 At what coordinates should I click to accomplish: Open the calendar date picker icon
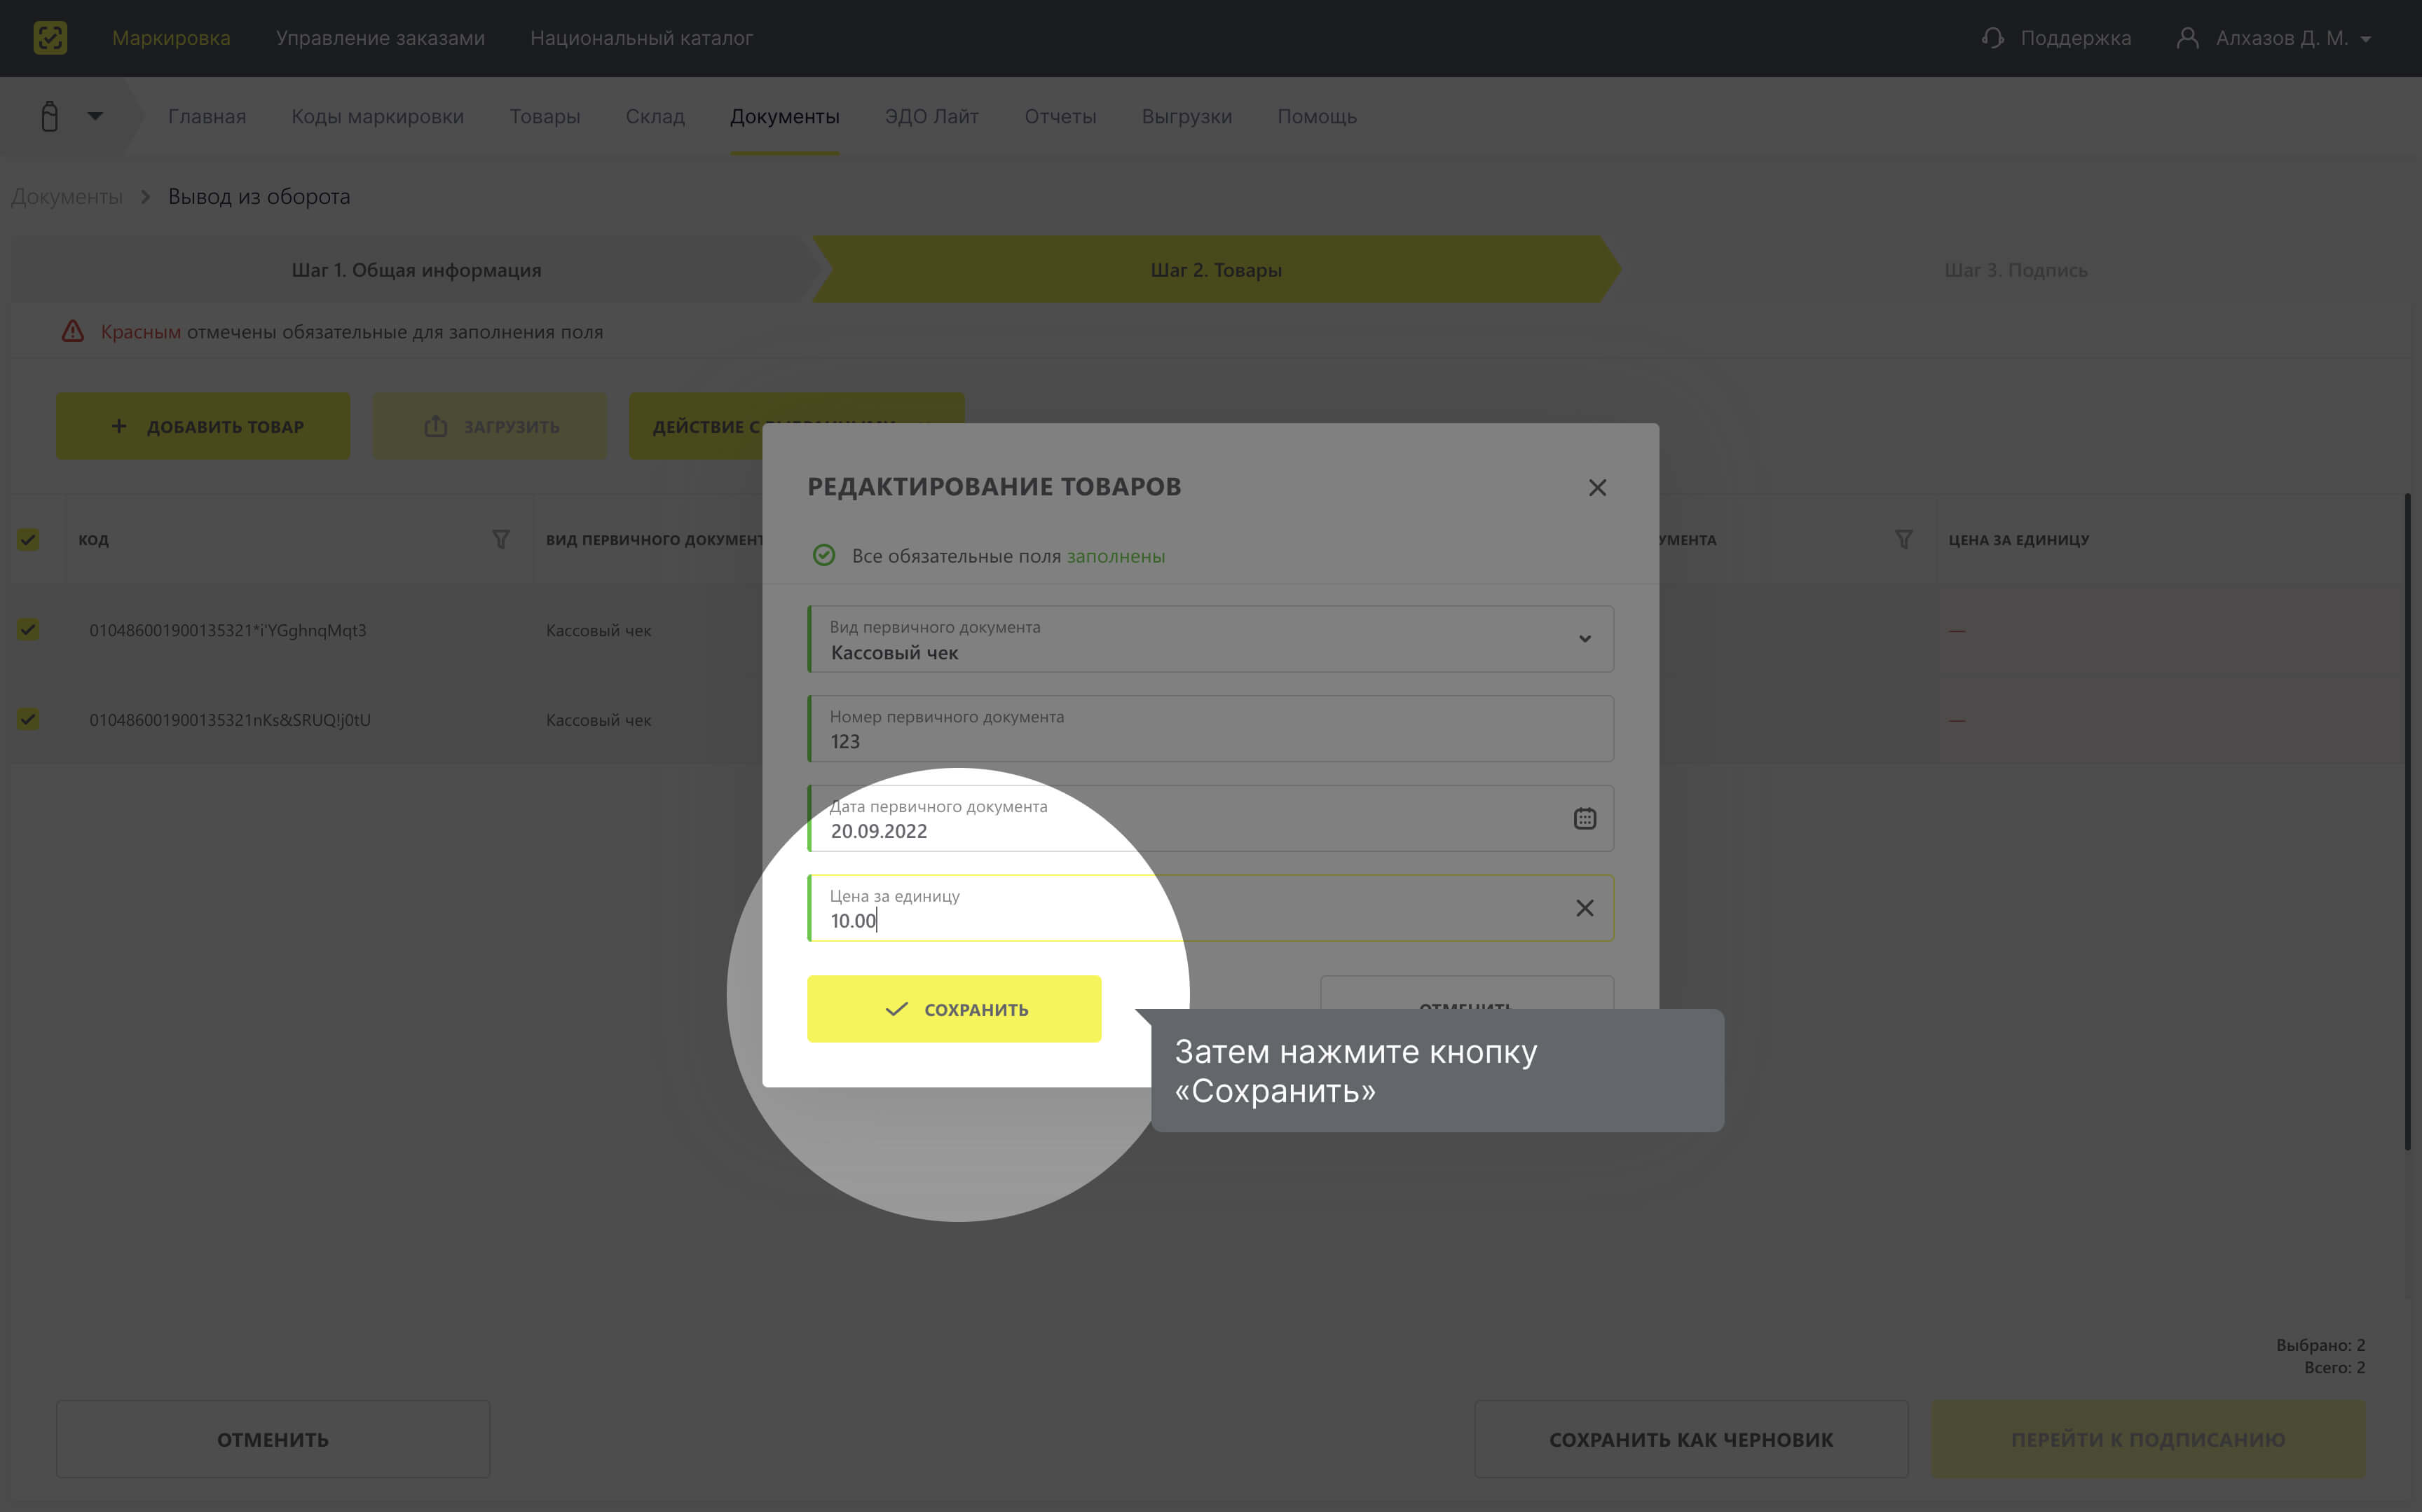coord(1584,818)
